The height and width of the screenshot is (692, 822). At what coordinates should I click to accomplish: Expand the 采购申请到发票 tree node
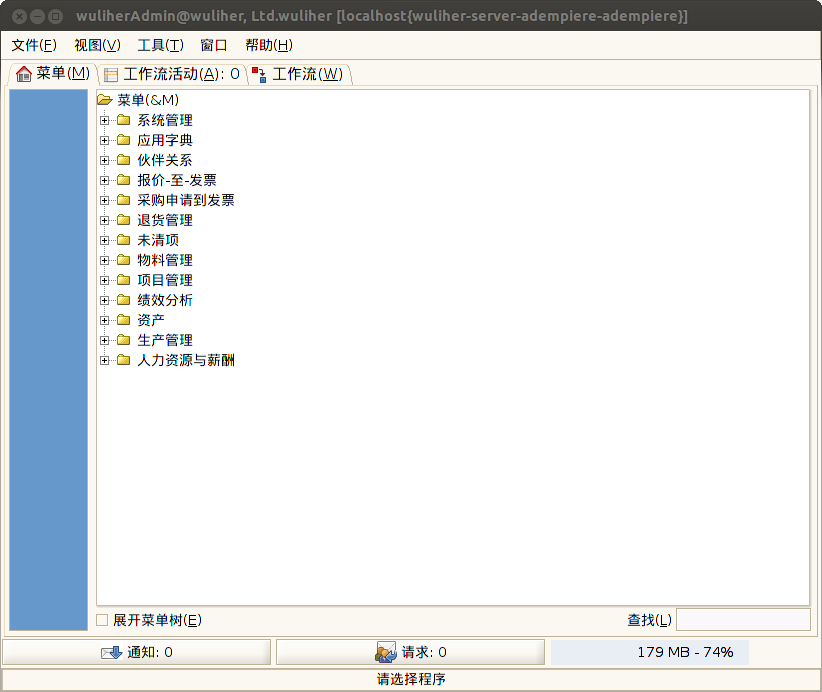(105, 200)
